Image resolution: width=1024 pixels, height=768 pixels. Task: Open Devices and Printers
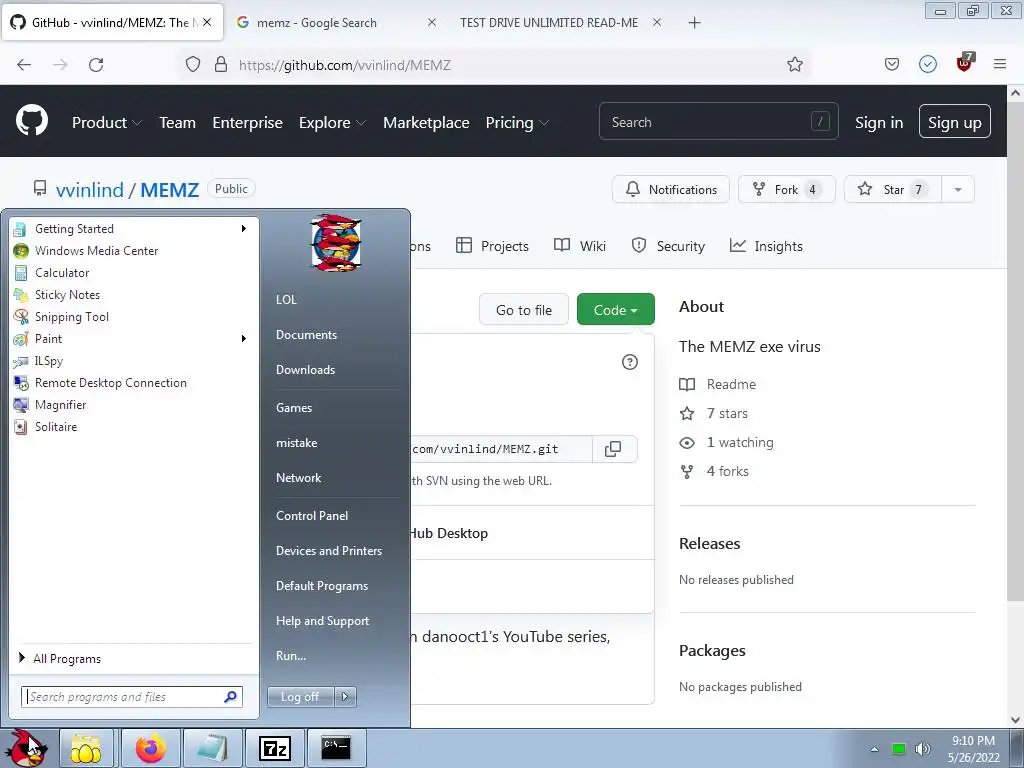(x=329, y=551)
